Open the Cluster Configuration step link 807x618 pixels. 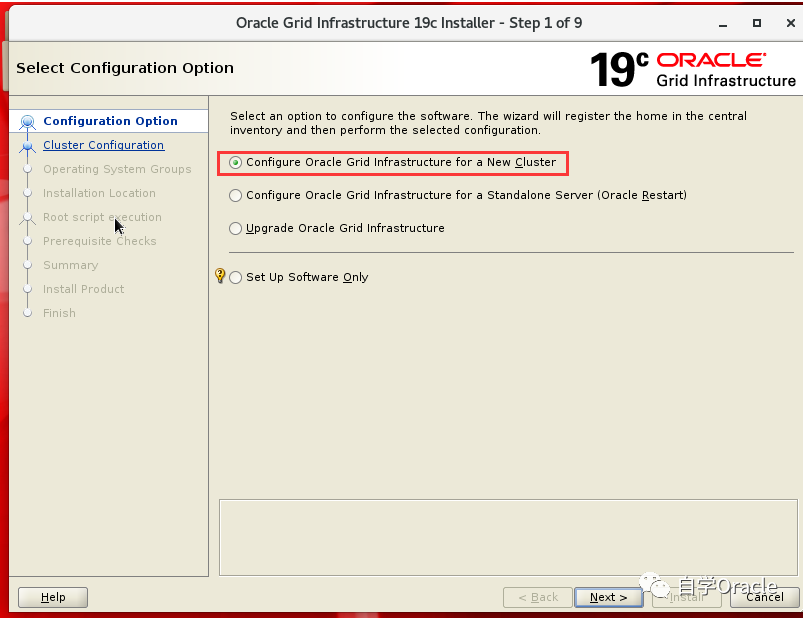coord(103,145)
